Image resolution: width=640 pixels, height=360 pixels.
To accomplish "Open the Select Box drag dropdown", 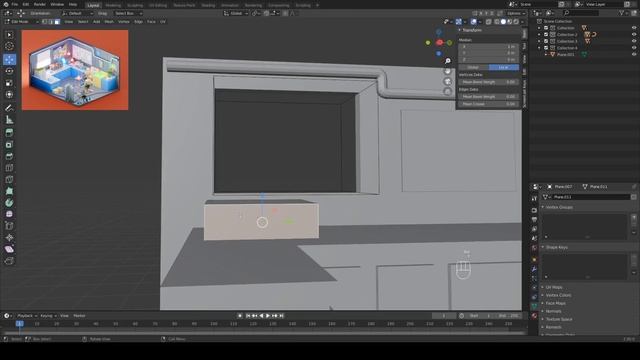I will (128, 13).
